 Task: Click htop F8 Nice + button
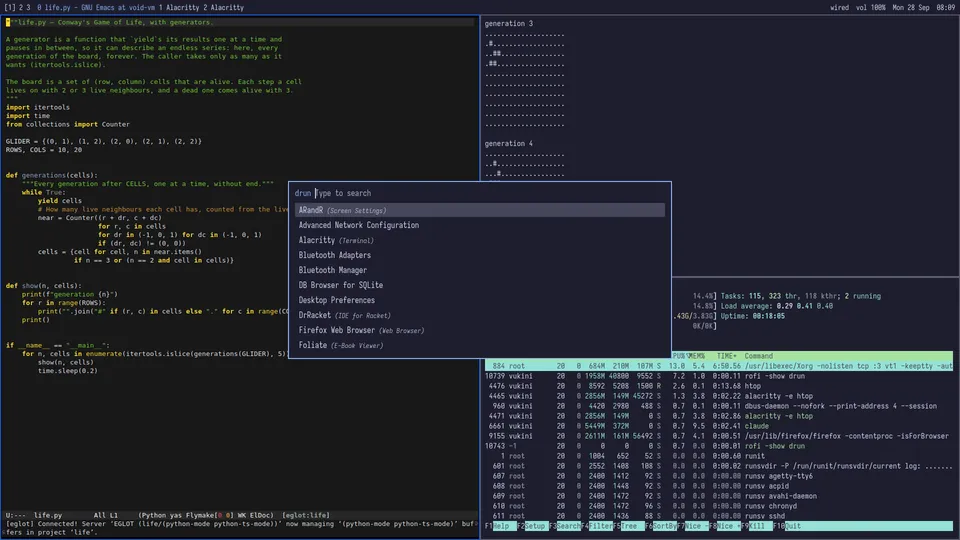(725, 526)
